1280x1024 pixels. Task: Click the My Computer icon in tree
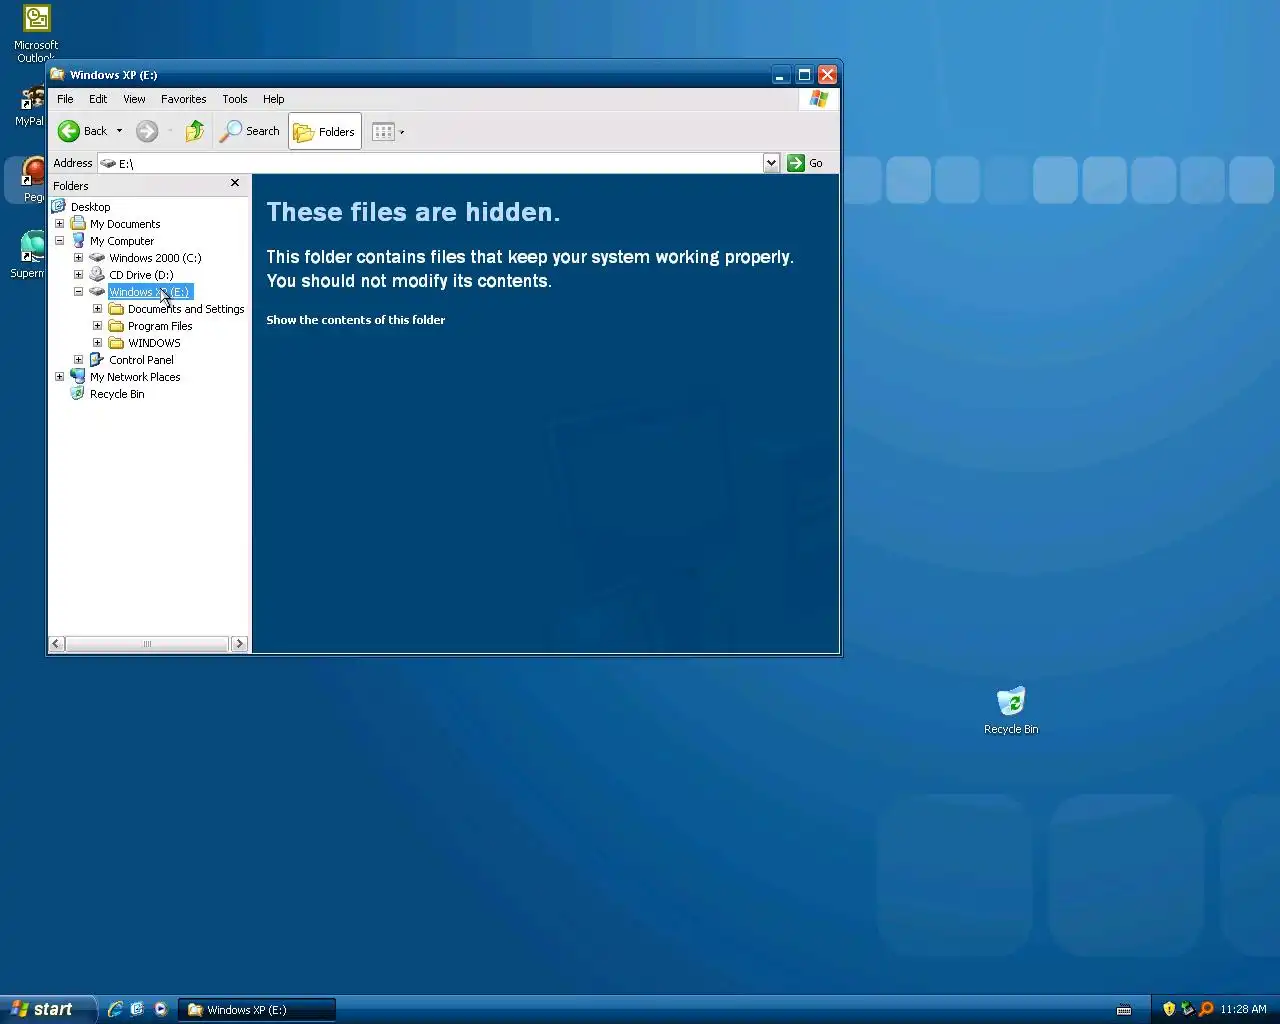(x=78, y=241)
